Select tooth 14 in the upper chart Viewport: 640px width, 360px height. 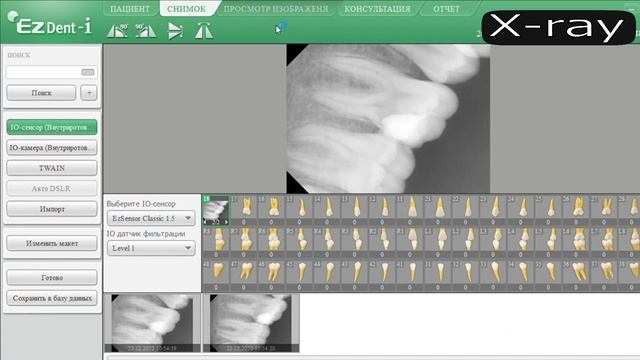click(x=327, y=210)
